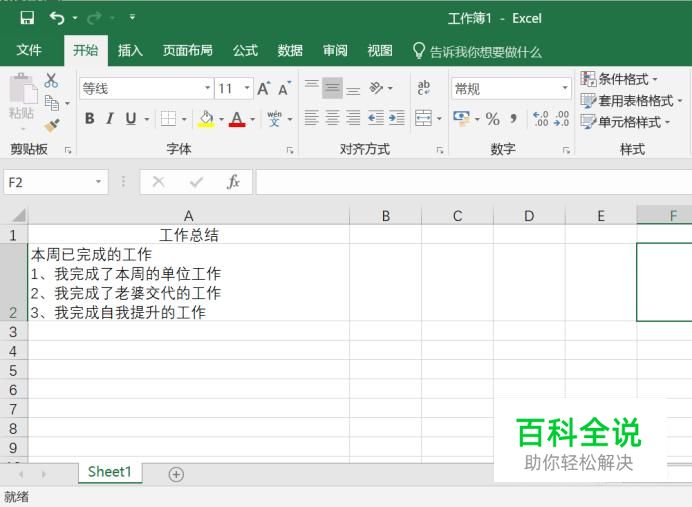692x507 pixels.
Task: Switch to the 页面布局 ribbon tab
Action: [188, 50]
